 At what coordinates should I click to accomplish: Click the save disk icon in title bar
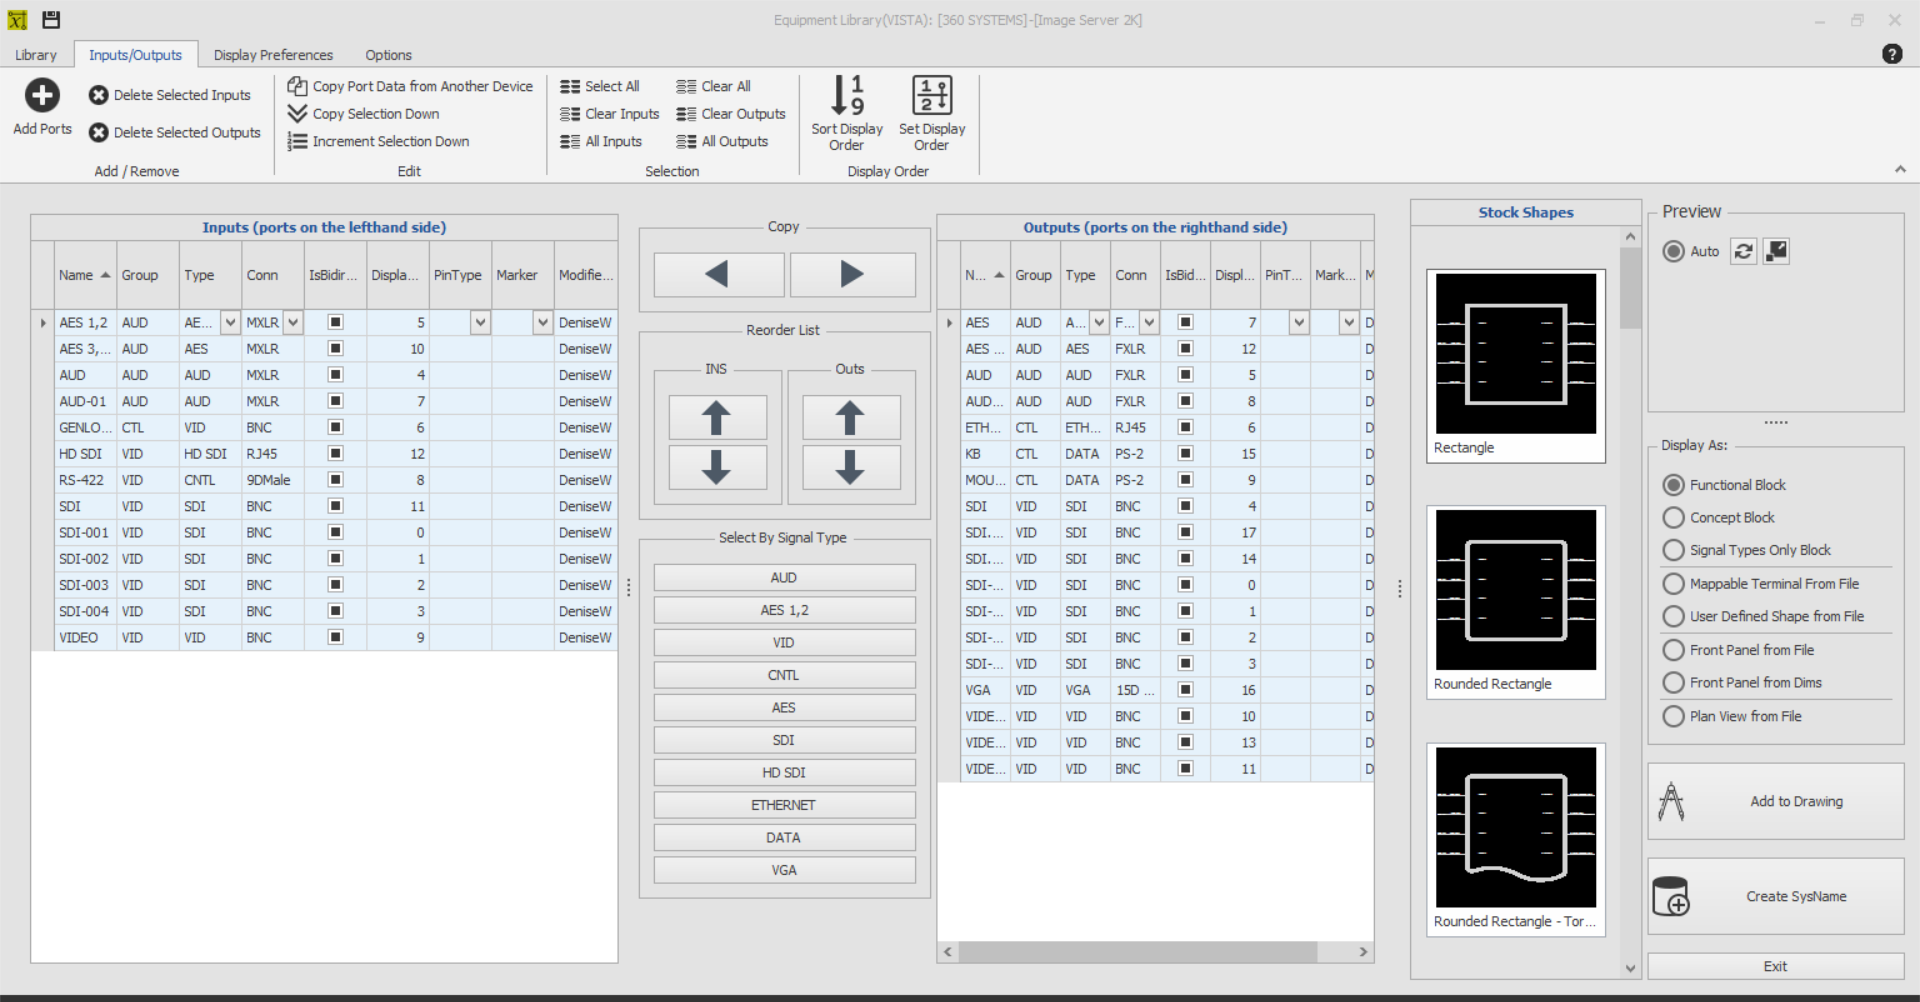coord(51,19)
